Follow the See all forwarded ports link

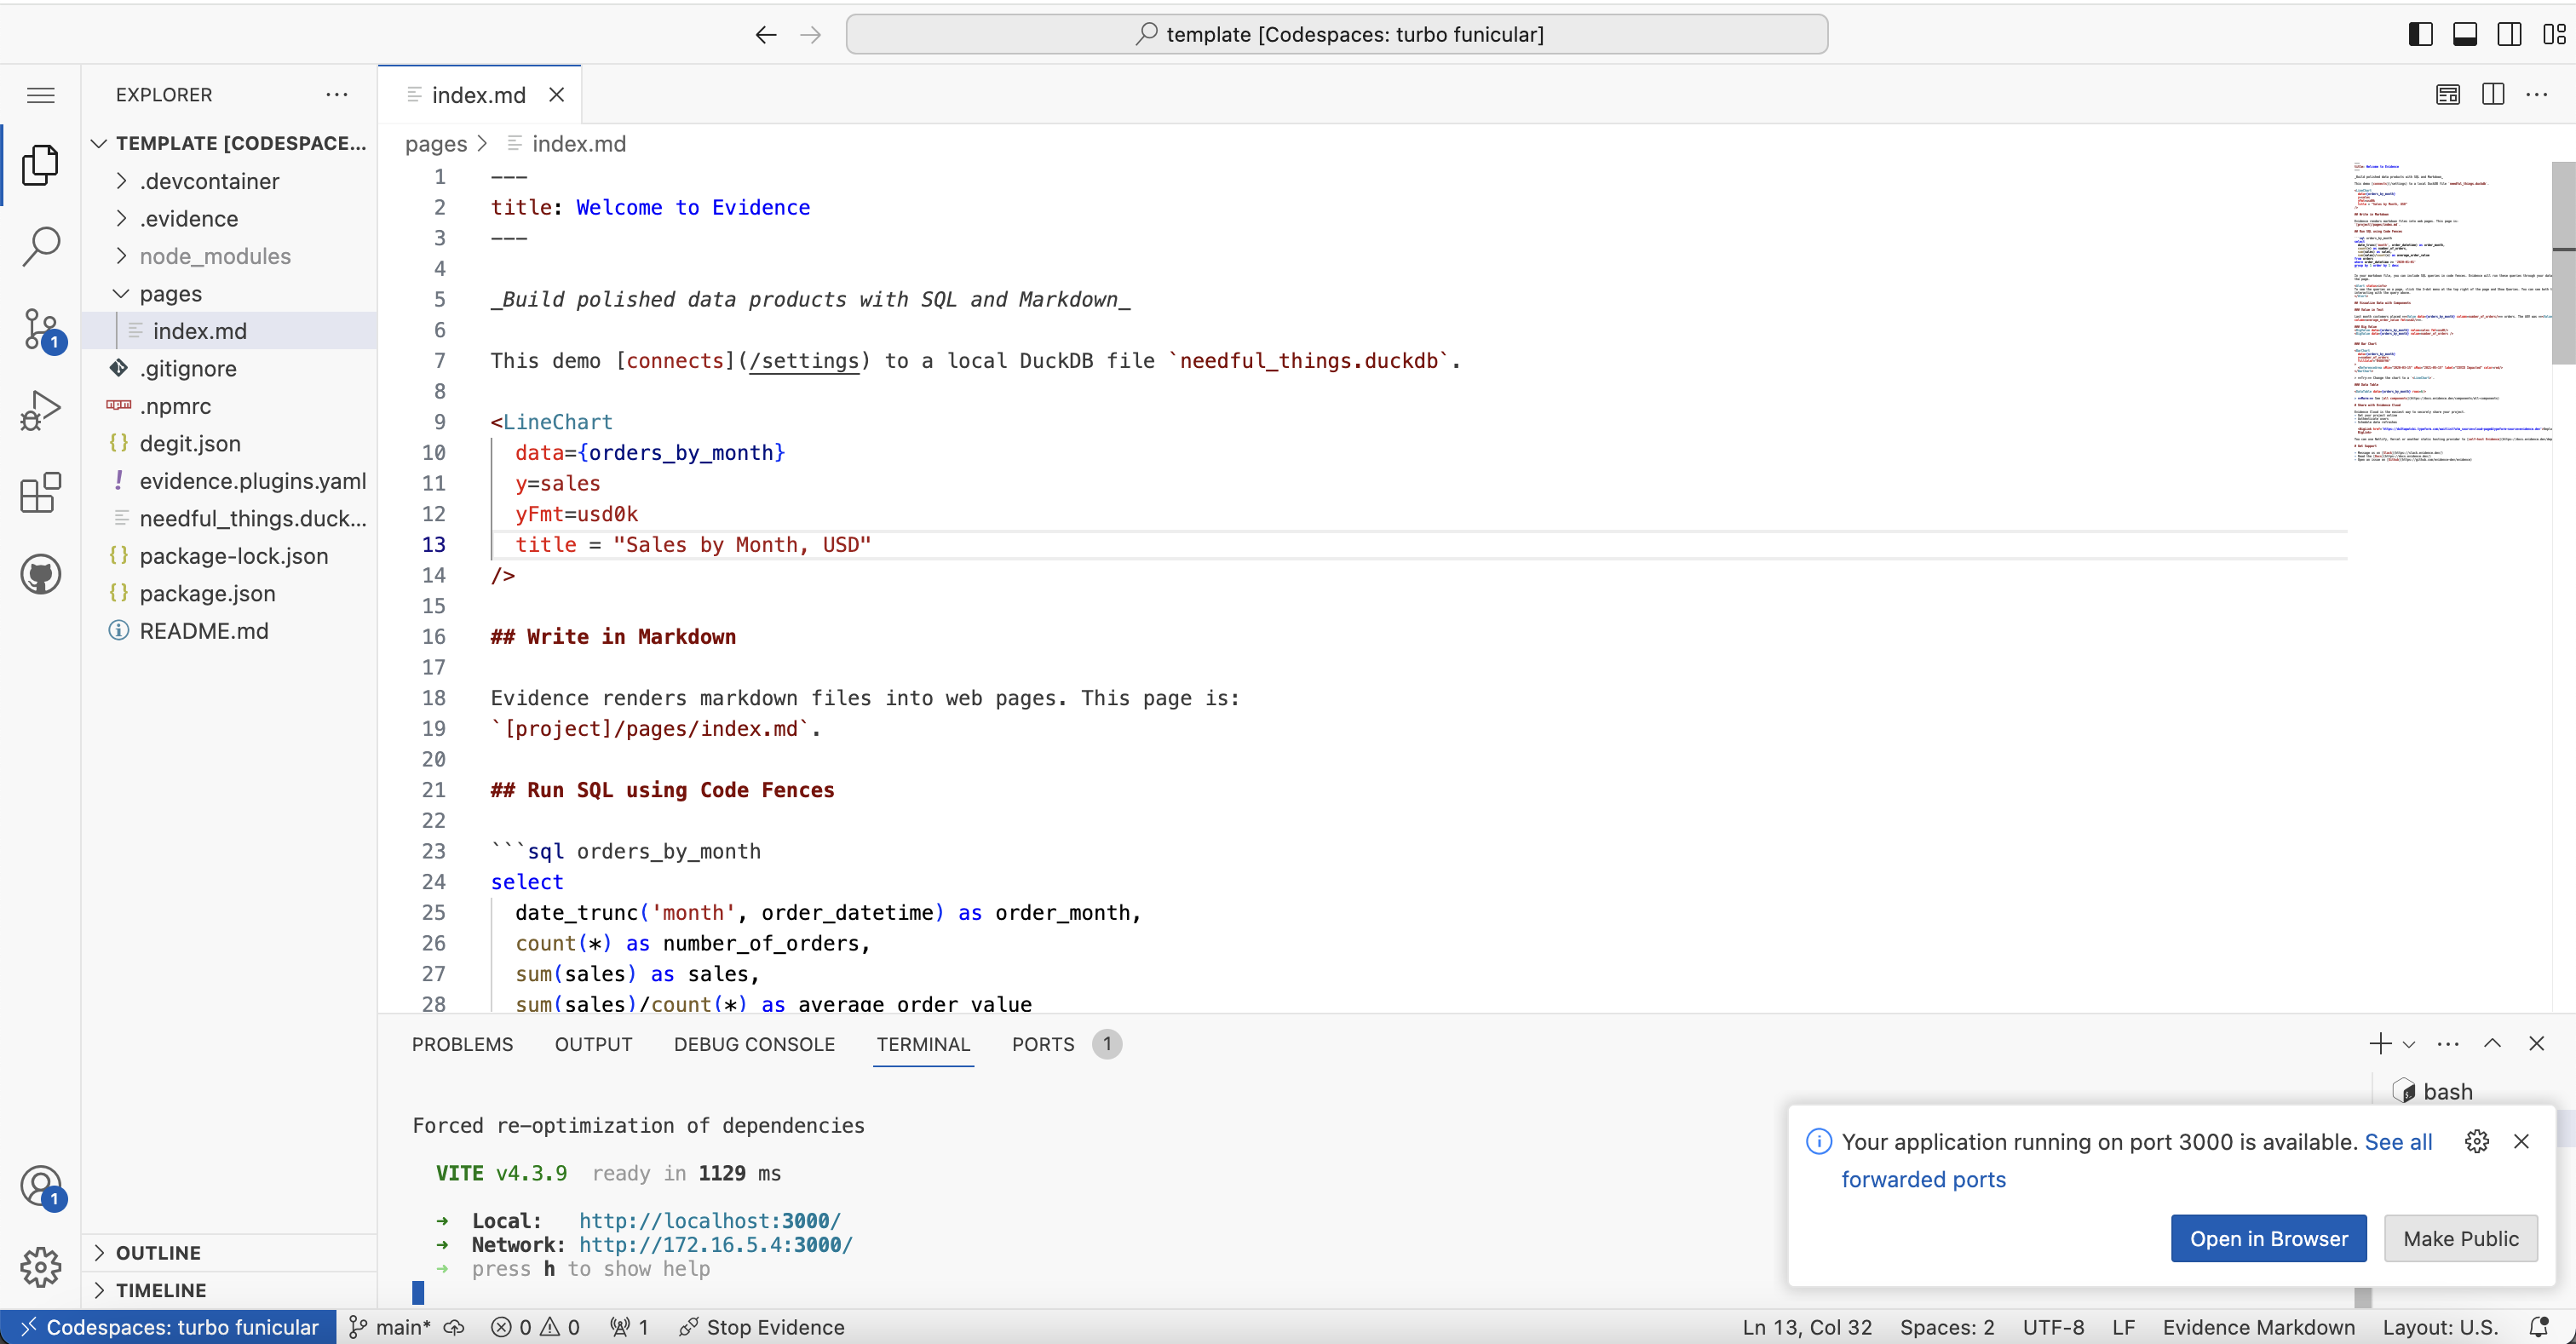pyautogui.click(x=2398, y=1142)
